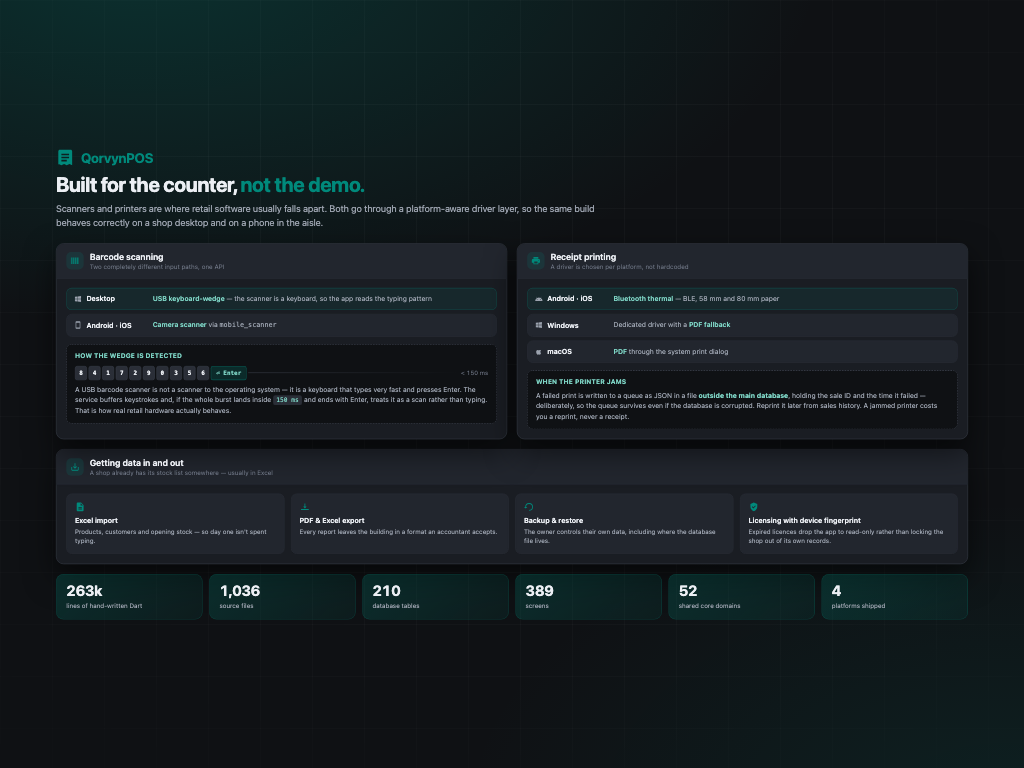Image resolution: width=1024 pixels, height=768 pixels.
Task: Click the Apple icon in macOS row
Action: pyautogui.click(x=539, y=352)
